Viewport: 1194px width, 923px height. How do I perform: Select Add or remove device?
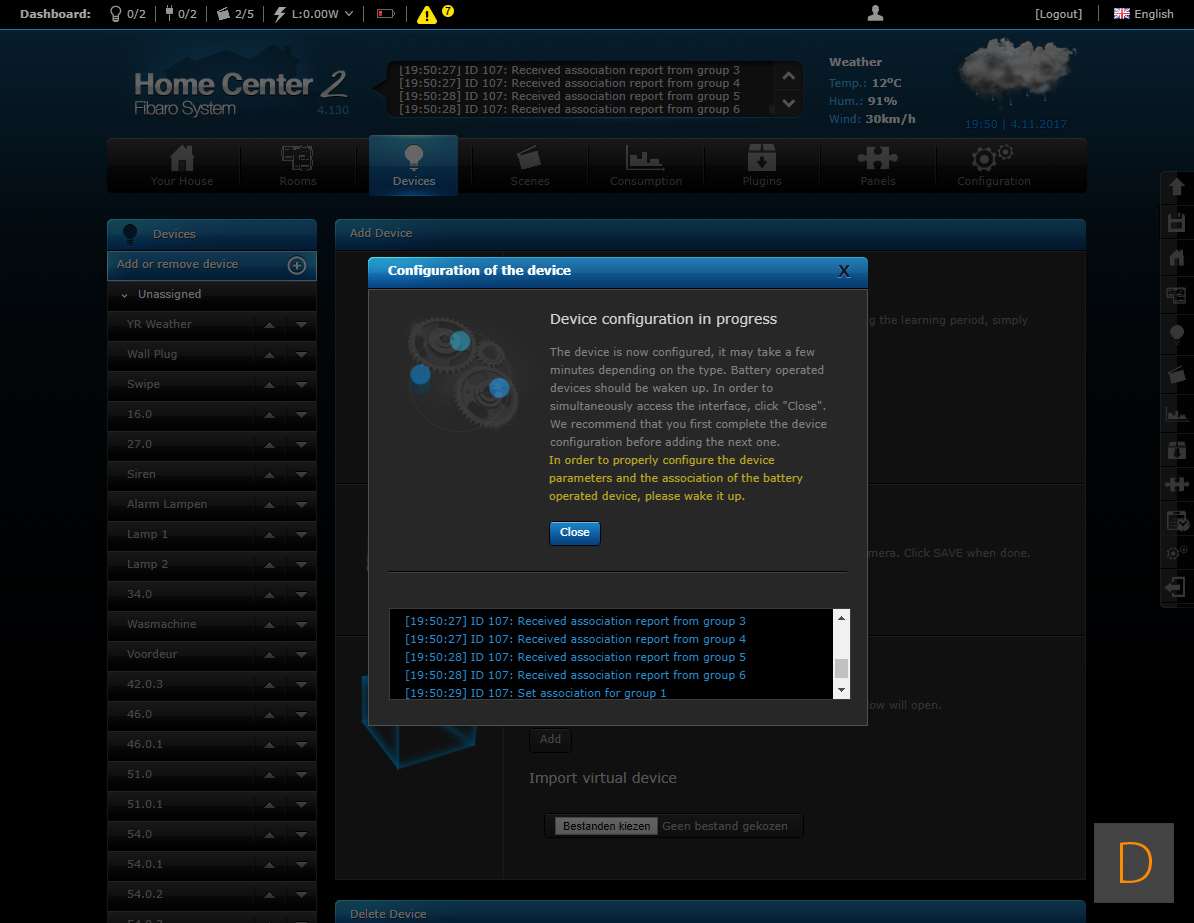pyautogui.click(x=212, y=265)
